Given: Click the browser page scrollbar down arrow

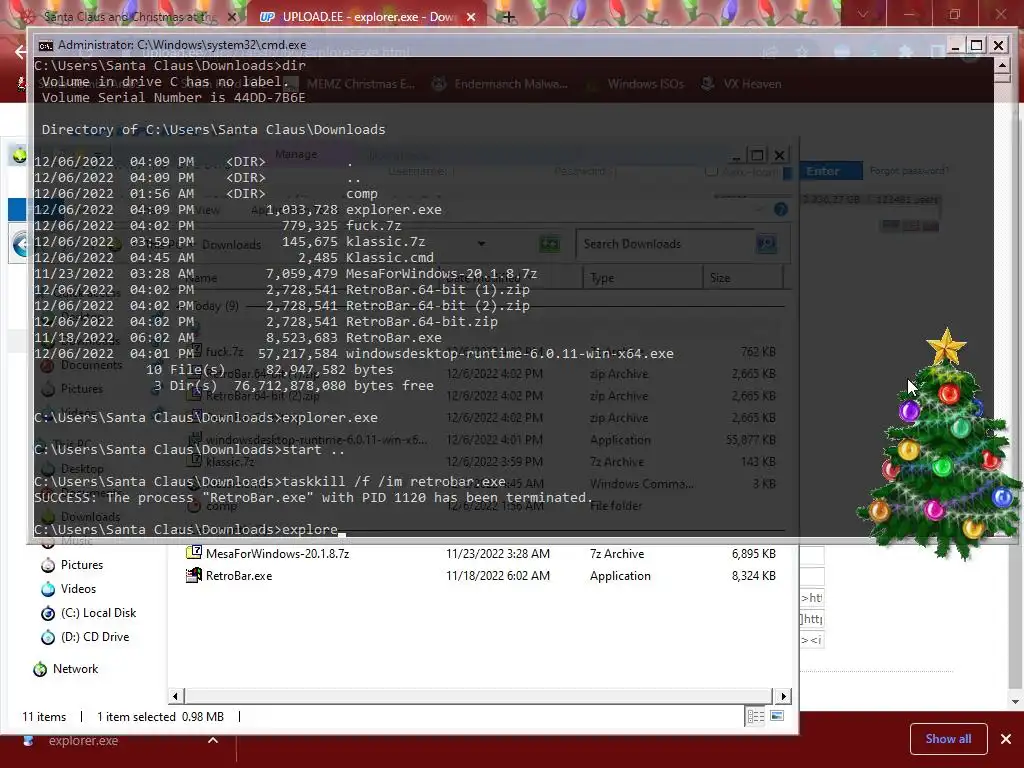Looking at the screenshot, I should (1015, 702).
